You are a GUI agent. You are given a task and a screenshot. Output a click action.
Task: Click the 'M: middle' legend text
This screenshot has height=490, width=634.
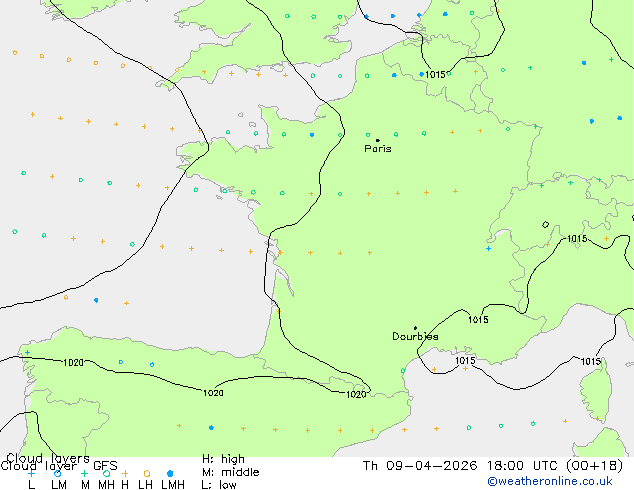(x=230, y=472)
